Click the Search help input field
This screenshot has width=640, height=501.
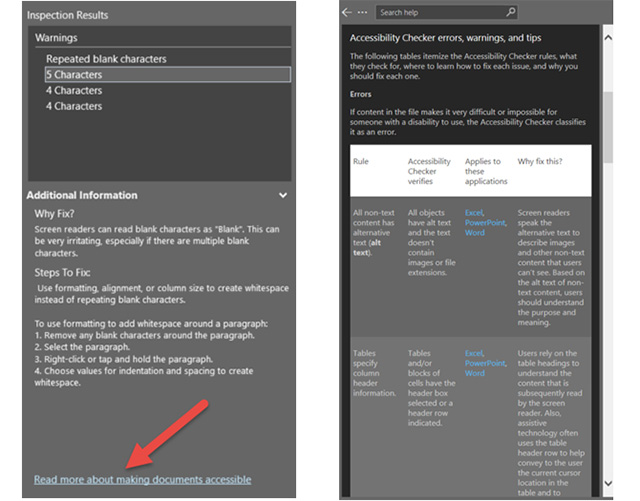pyautogui.click(x=440, y=13)
